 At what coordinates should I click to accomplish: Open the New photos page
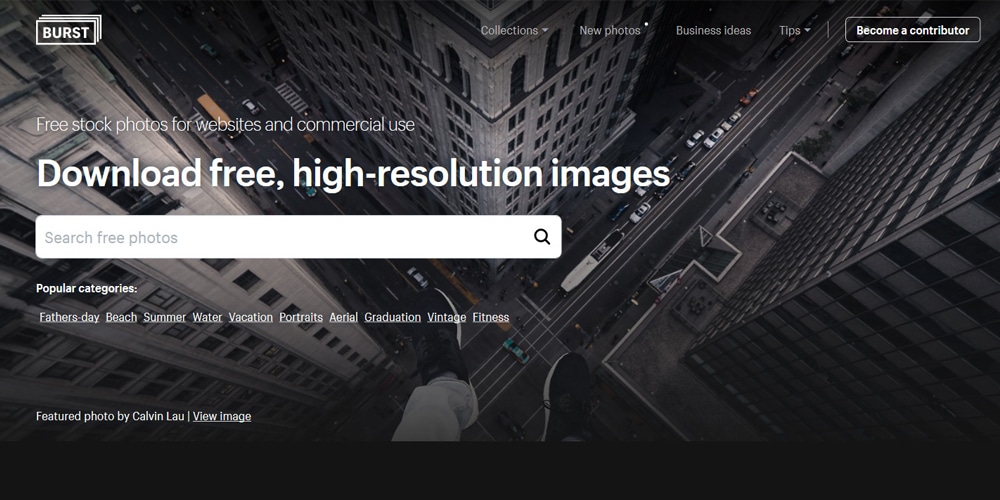point(610,31)
